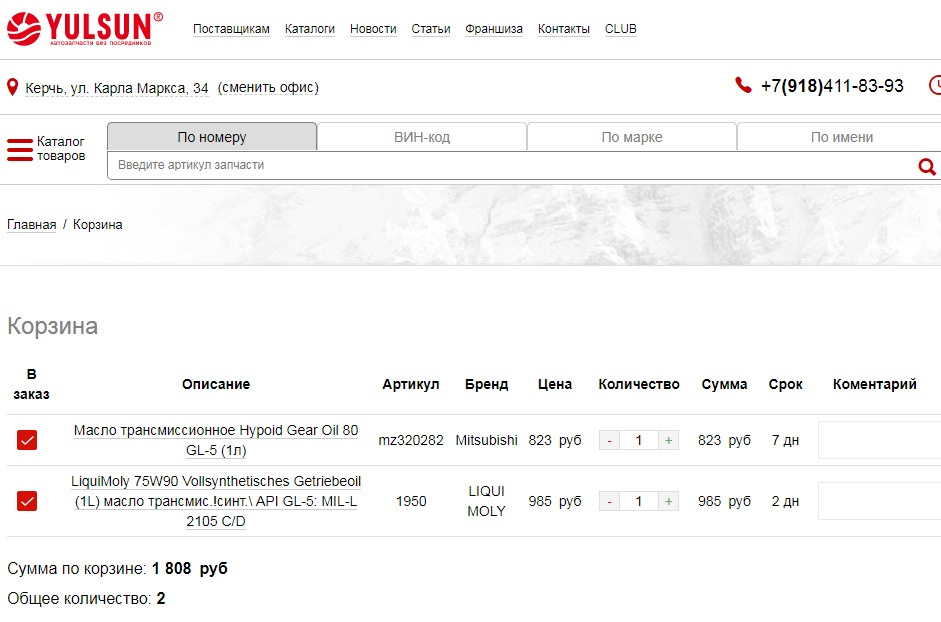Click delivery term 7 дн
941x622 pixels.
tap(785, 440)
